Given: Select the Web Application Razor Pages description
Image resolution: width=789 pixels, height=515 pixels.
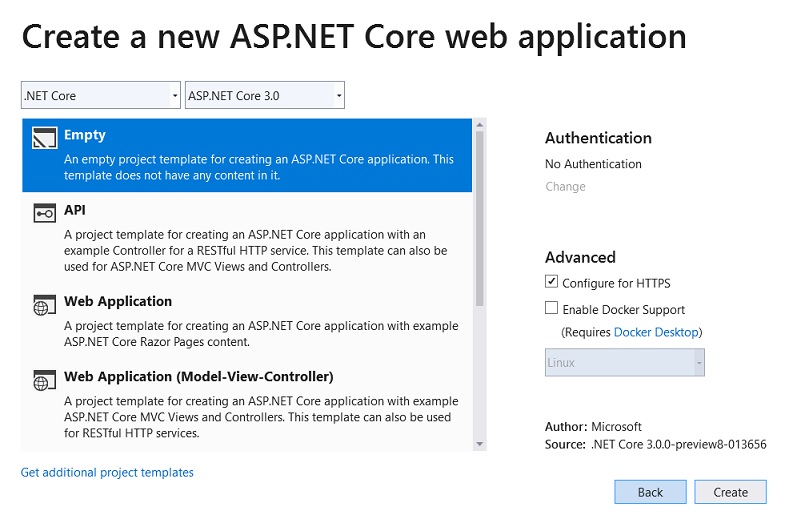Looking at the screenshot, I should (261, 334).
